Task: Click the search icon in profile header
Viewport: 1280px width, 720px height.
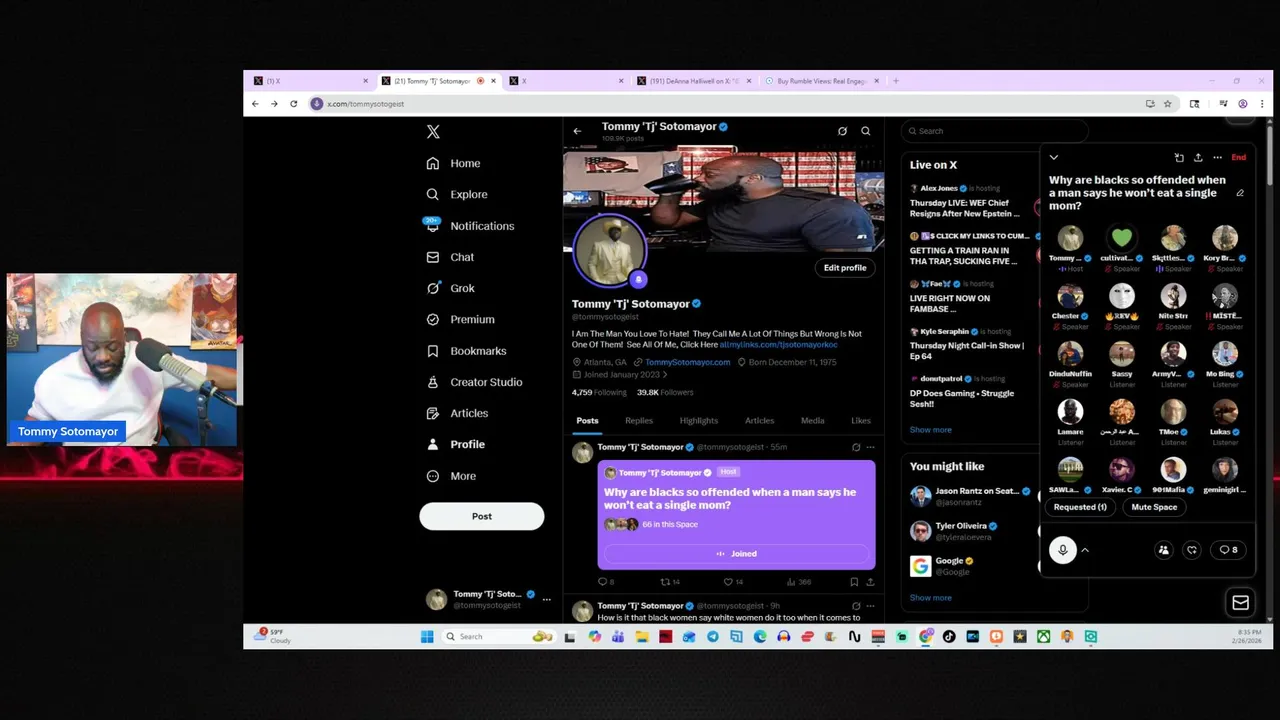Action: pos(866,131)
